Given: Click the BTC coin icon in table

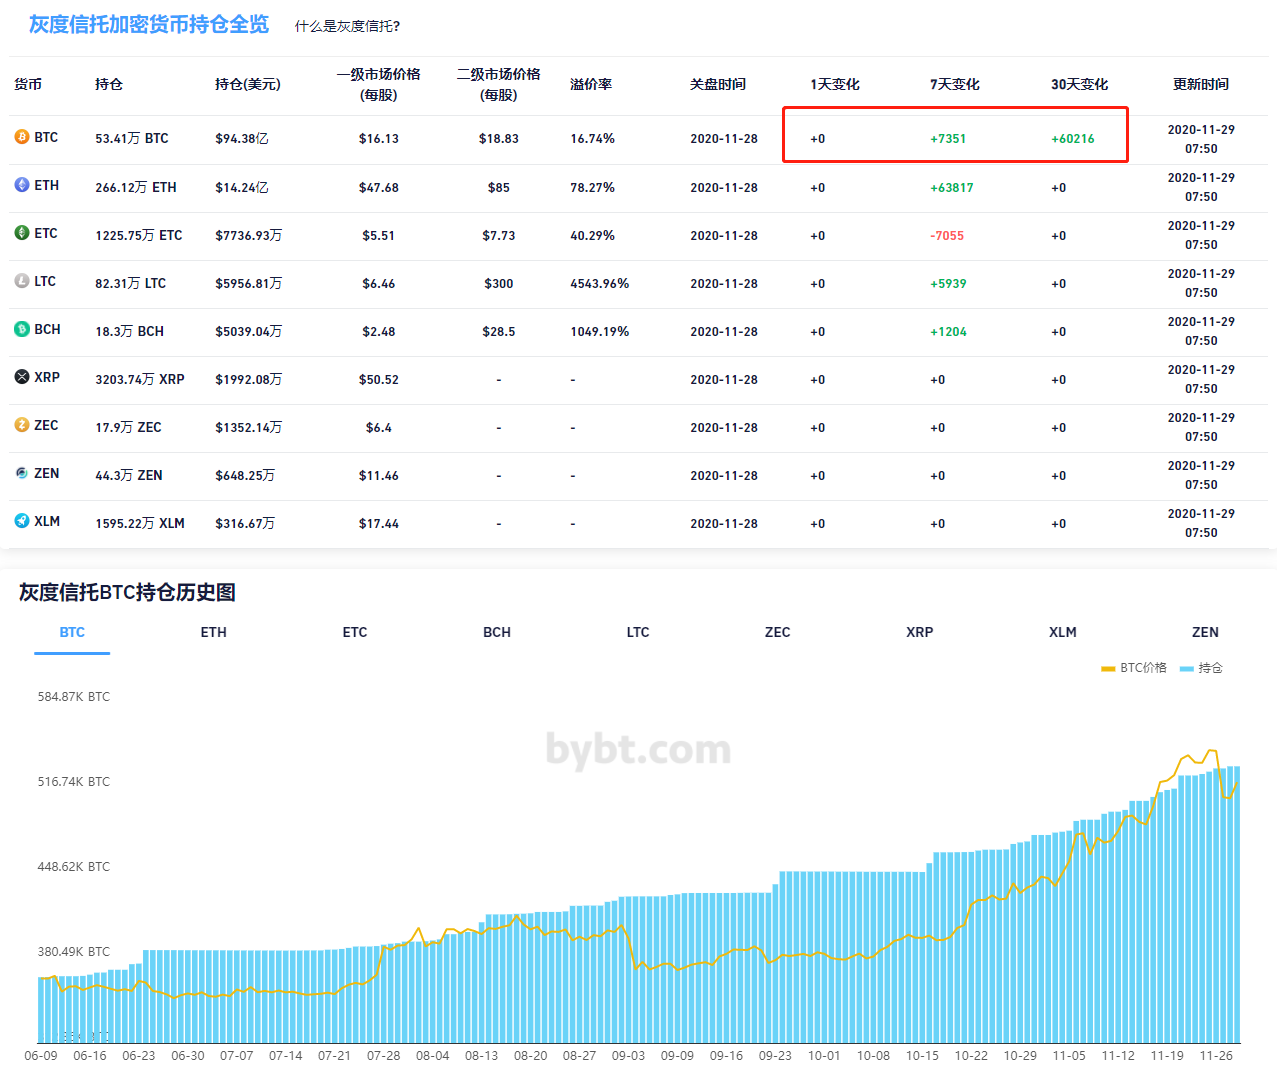Looking at the screenshot, I should tap(22, 137).
